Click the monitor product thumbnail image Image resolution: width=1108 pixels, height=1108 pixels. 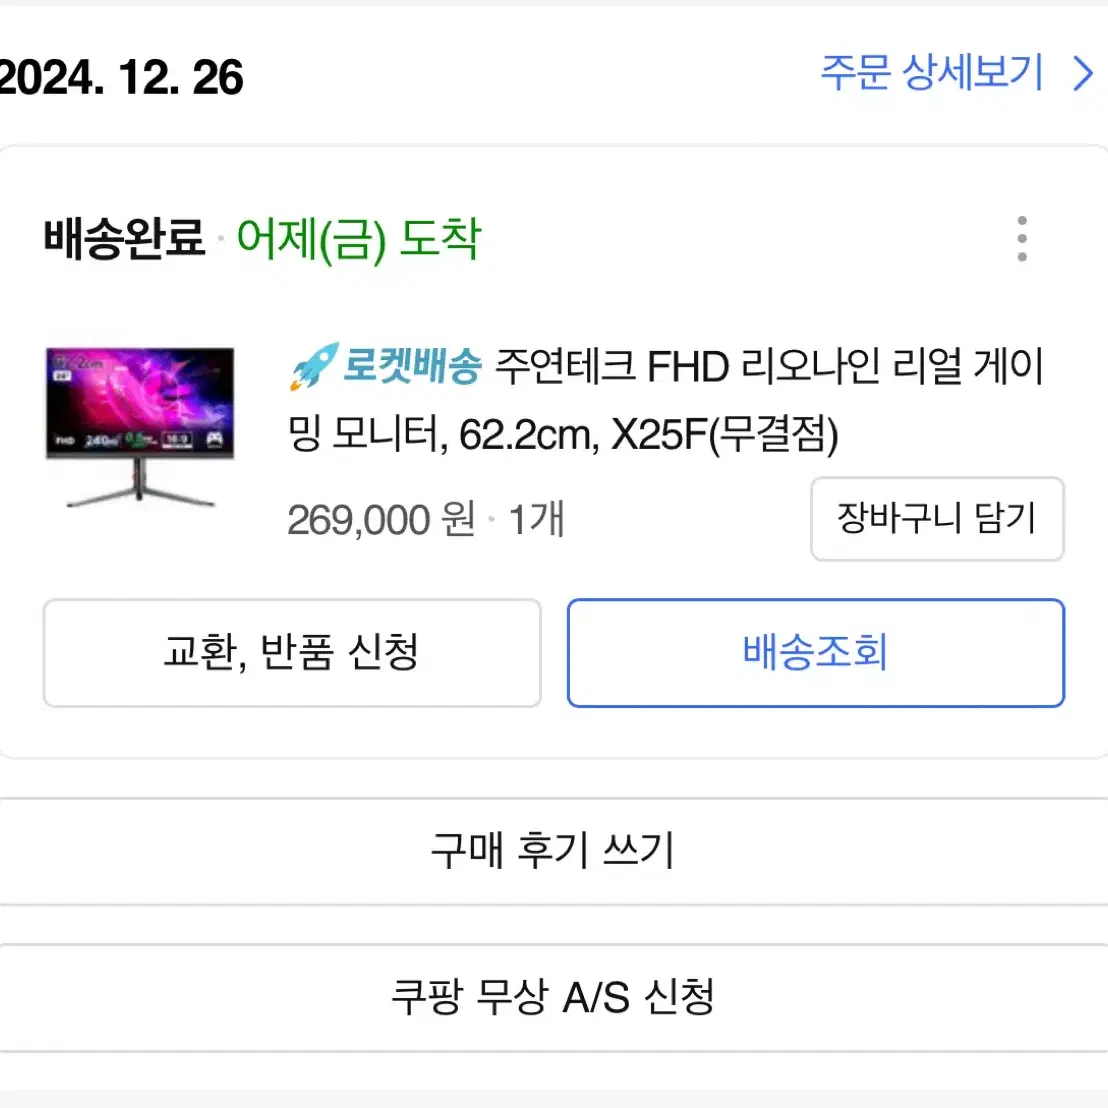coord(140,427)
